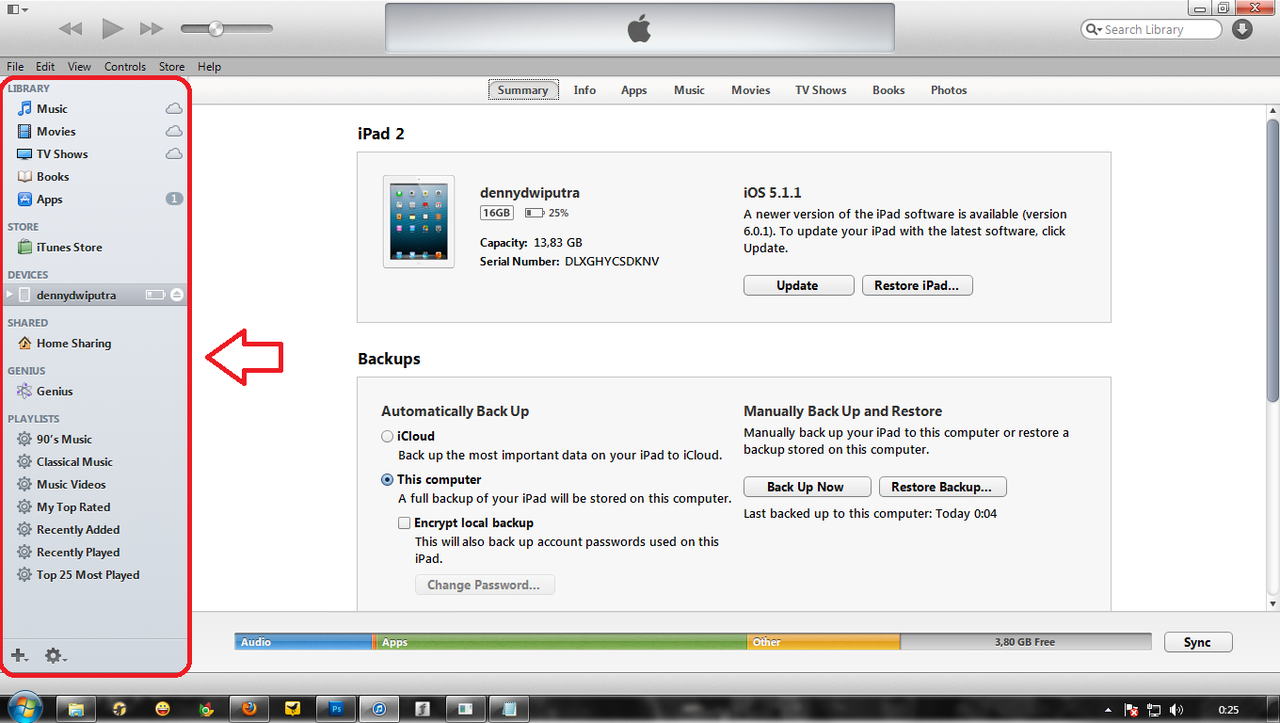Open the Music Videos smart playlist

tap(71, 485)
